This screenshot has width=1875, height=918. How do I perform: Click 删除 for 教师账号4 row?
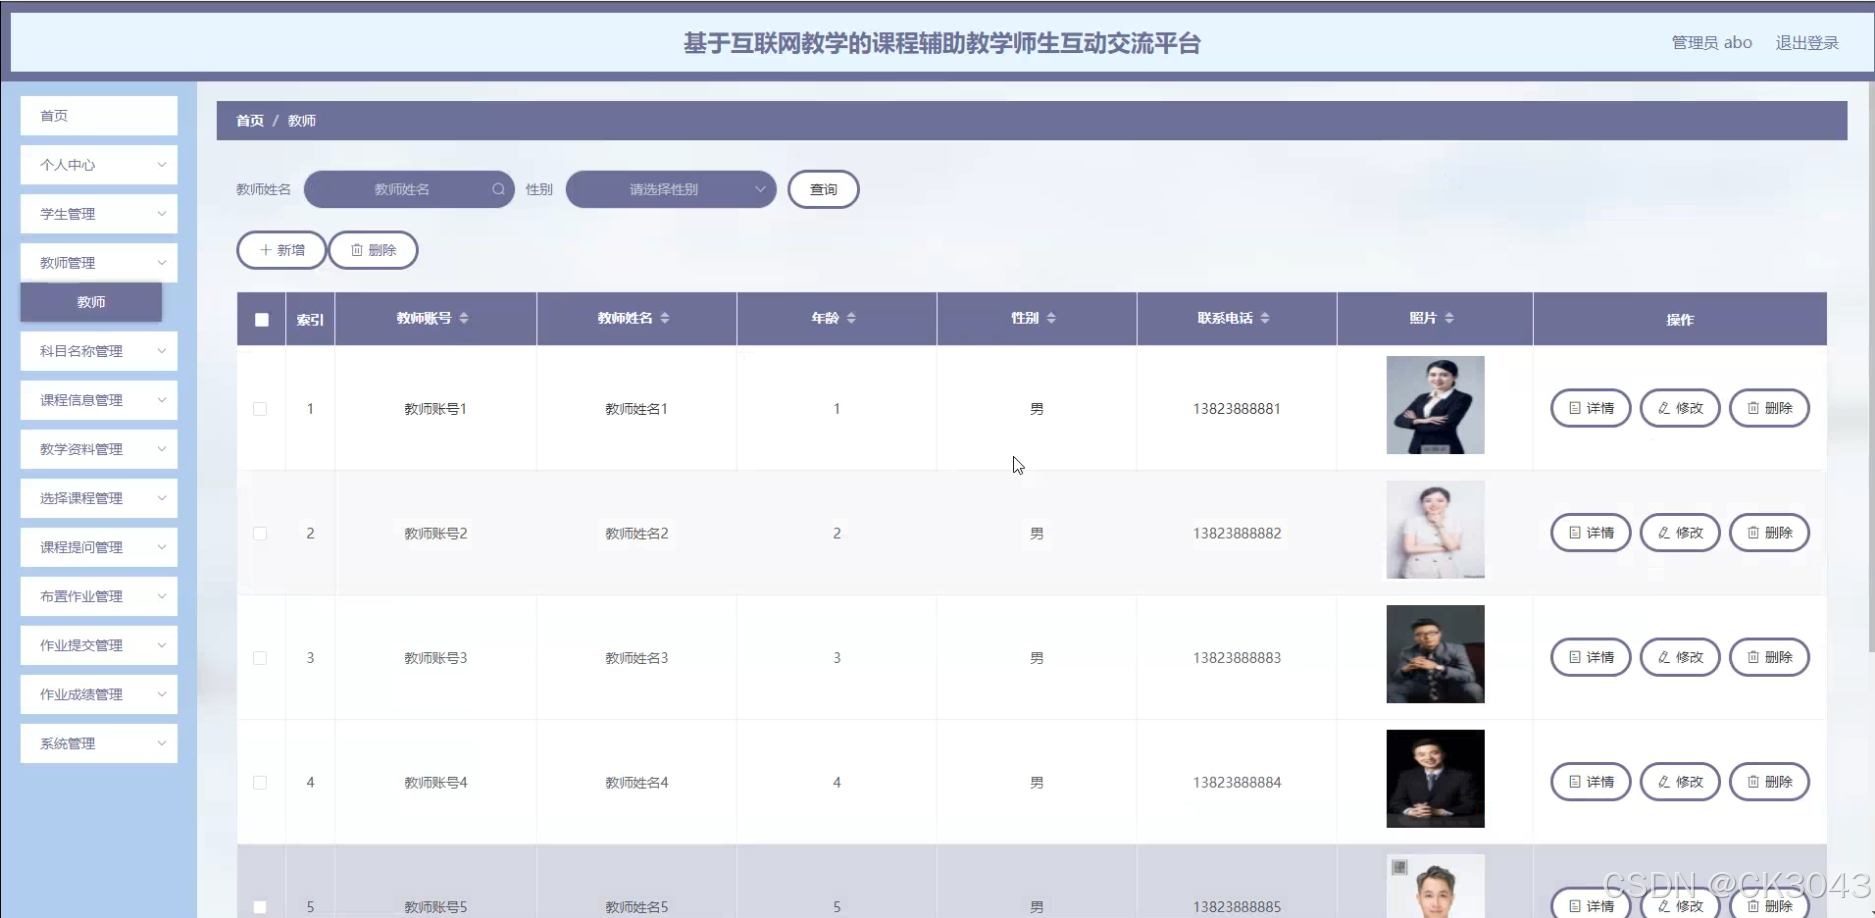click(1769, 782)
